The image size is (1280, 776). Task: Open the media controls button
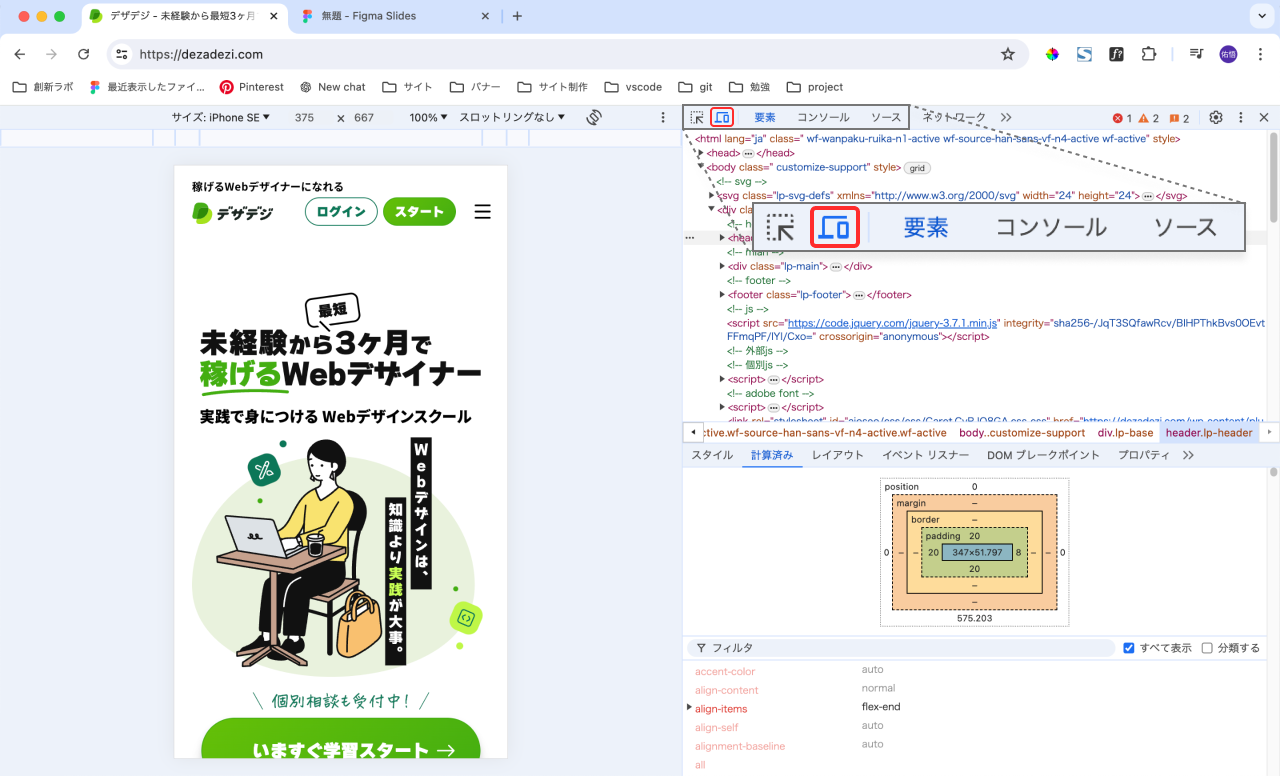pyautogui.click(x=1196, y=54)
